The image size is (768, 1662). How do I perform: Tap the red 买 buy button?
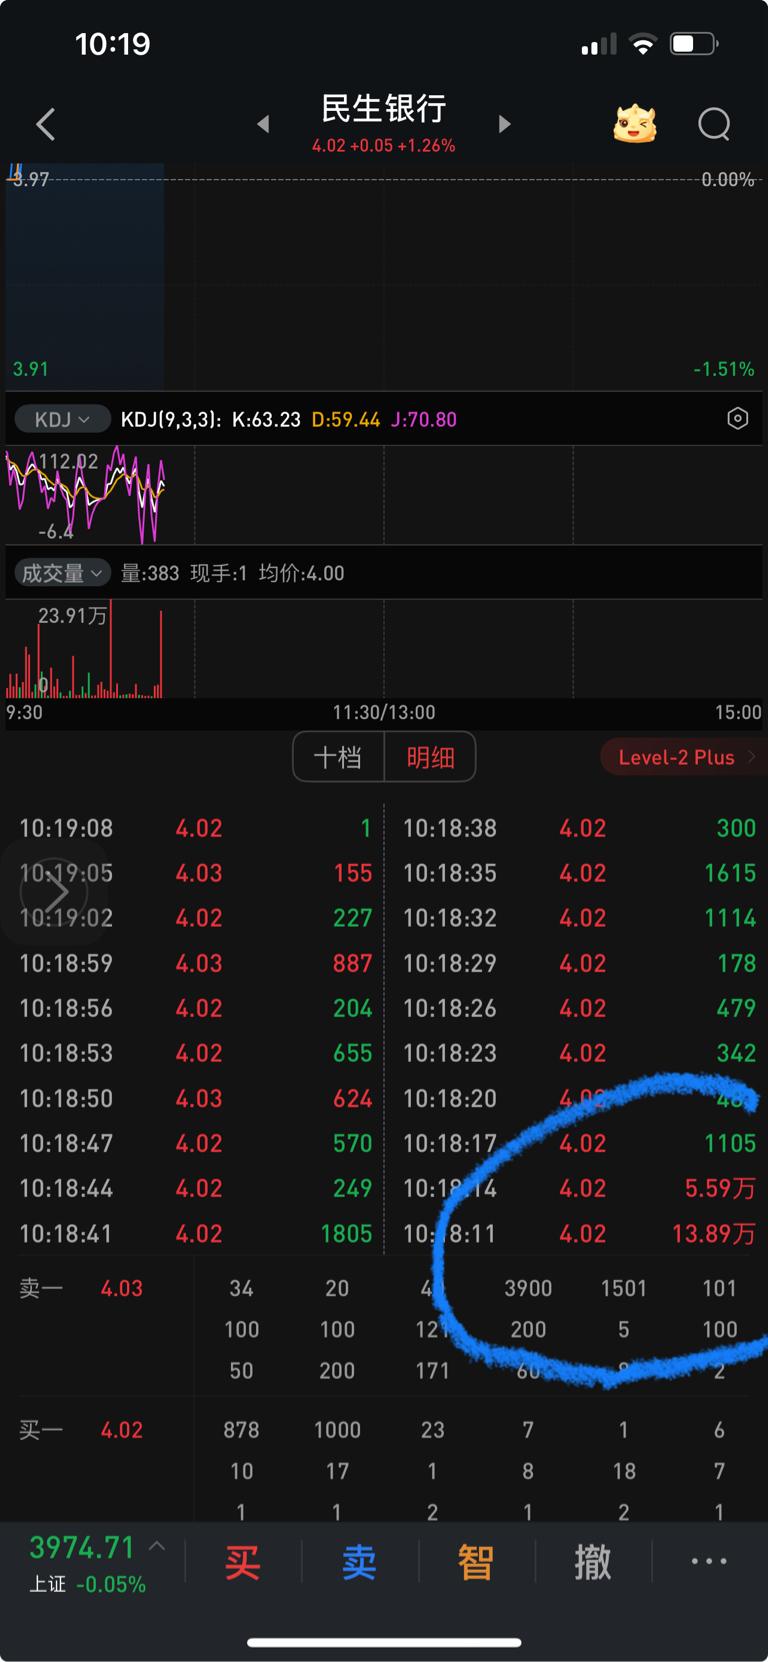tap(242, 1561)
